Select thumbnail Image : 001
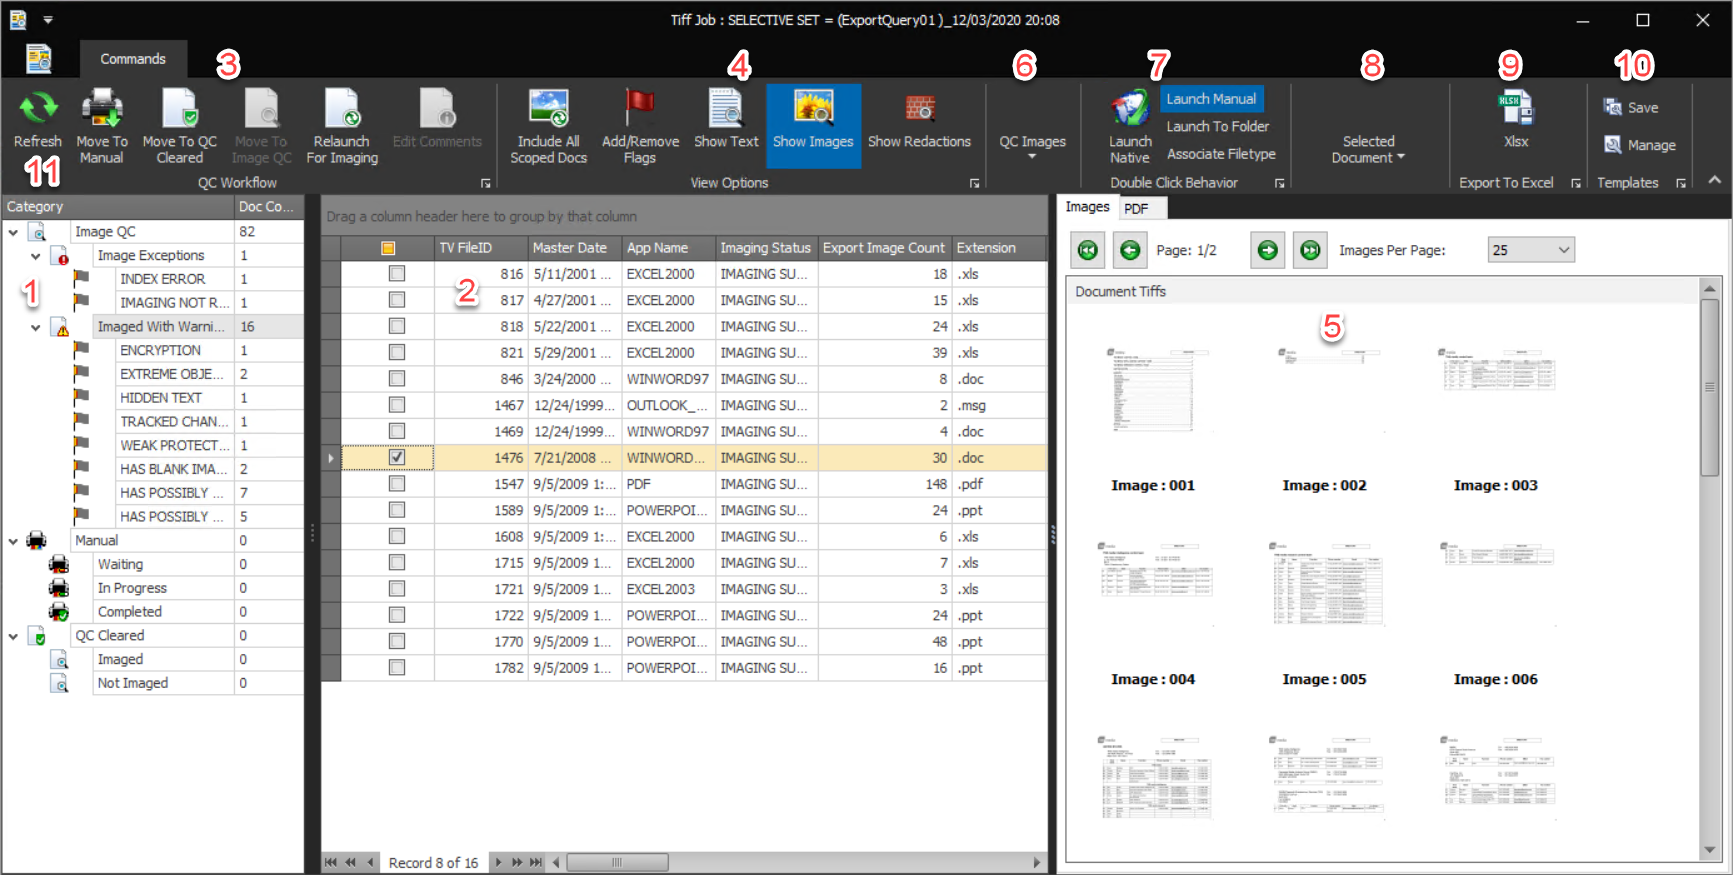This screenshot has height=875, width=1733. pos(1153,420)
